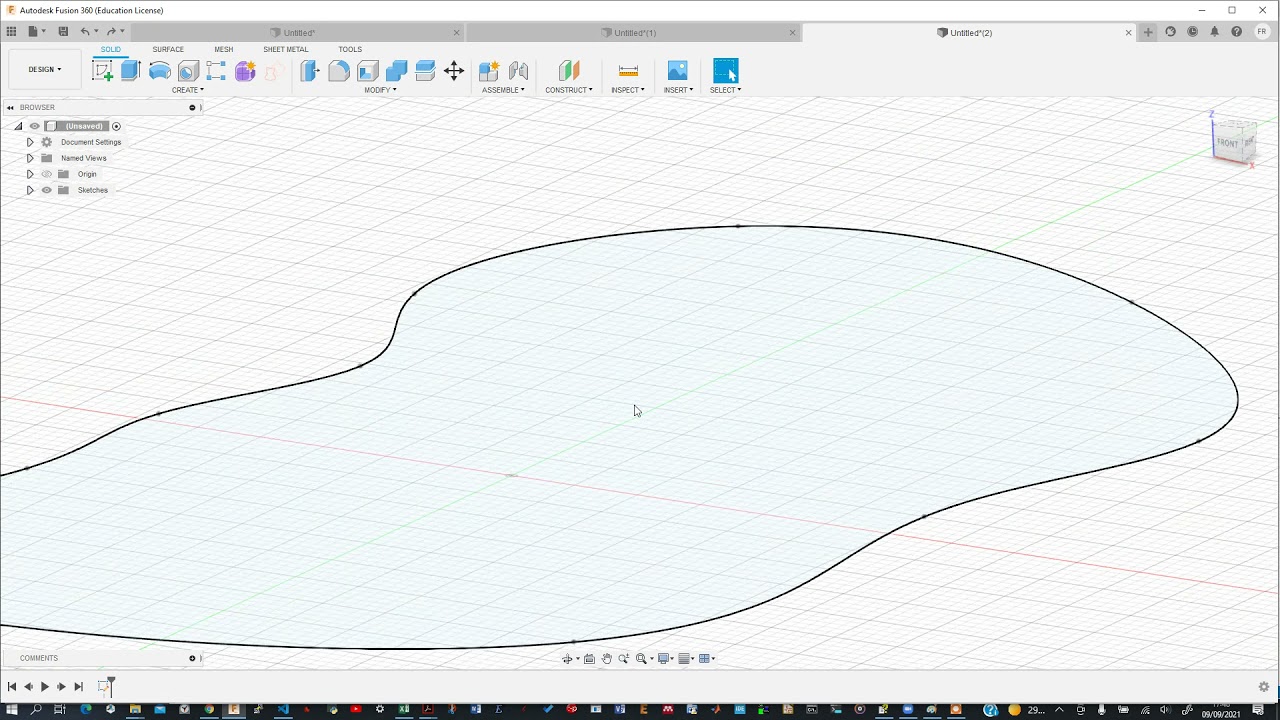Select the Offset Plane construct tool
The height and width of the screenshot is (720, 1280).
pyautogui.click(x=569, y=71)
